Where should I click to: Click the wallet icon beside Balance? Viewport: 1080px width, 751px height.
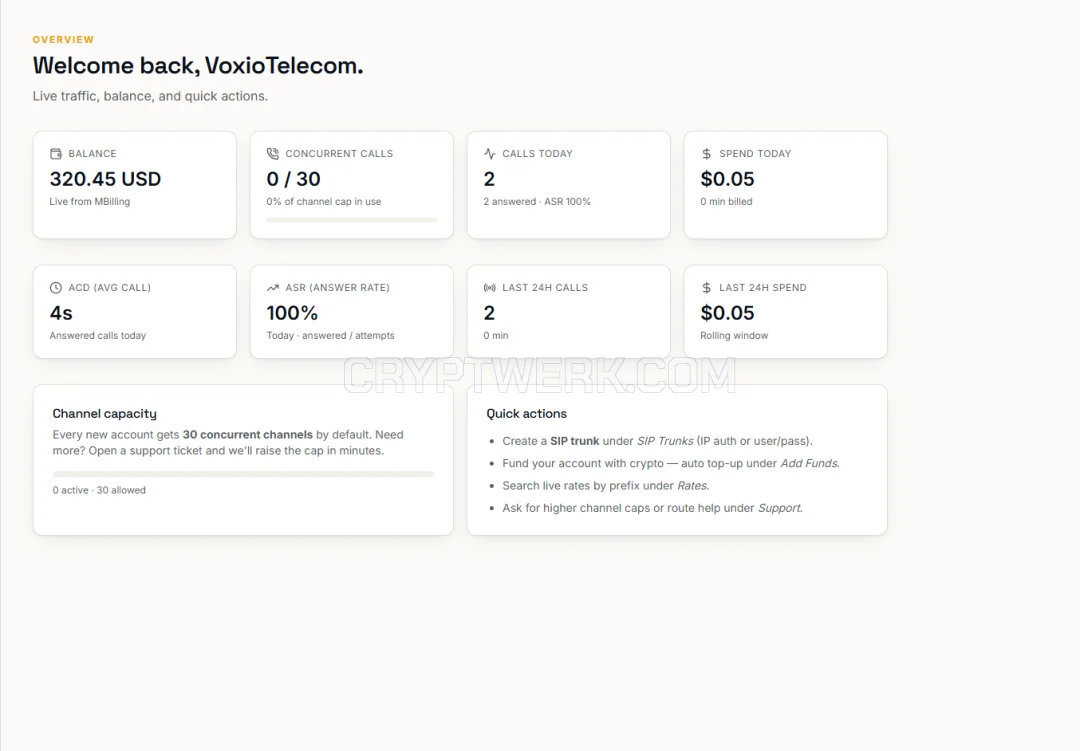pos(56,154)
